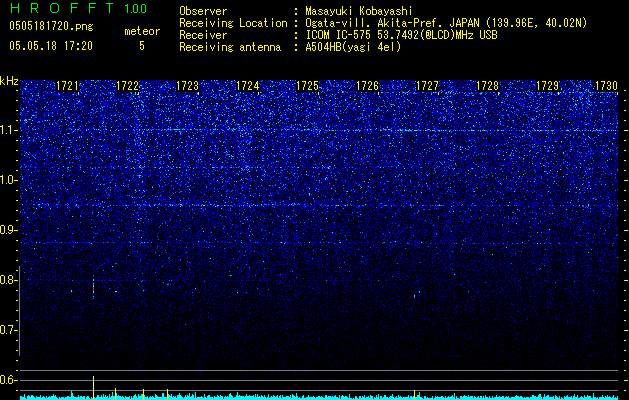Click the Receiver field label

click(203, 35)
